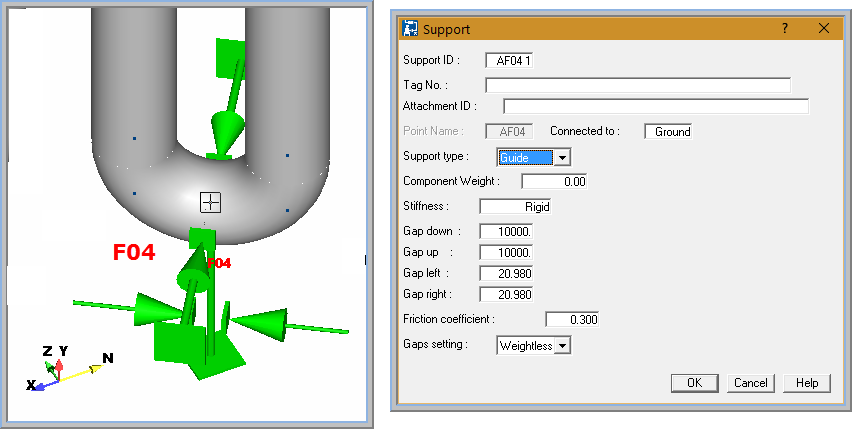The height and width of the screenshot is (429, 853).
Task: Close the Support dialog with X
Action: (x=824, y=28)
